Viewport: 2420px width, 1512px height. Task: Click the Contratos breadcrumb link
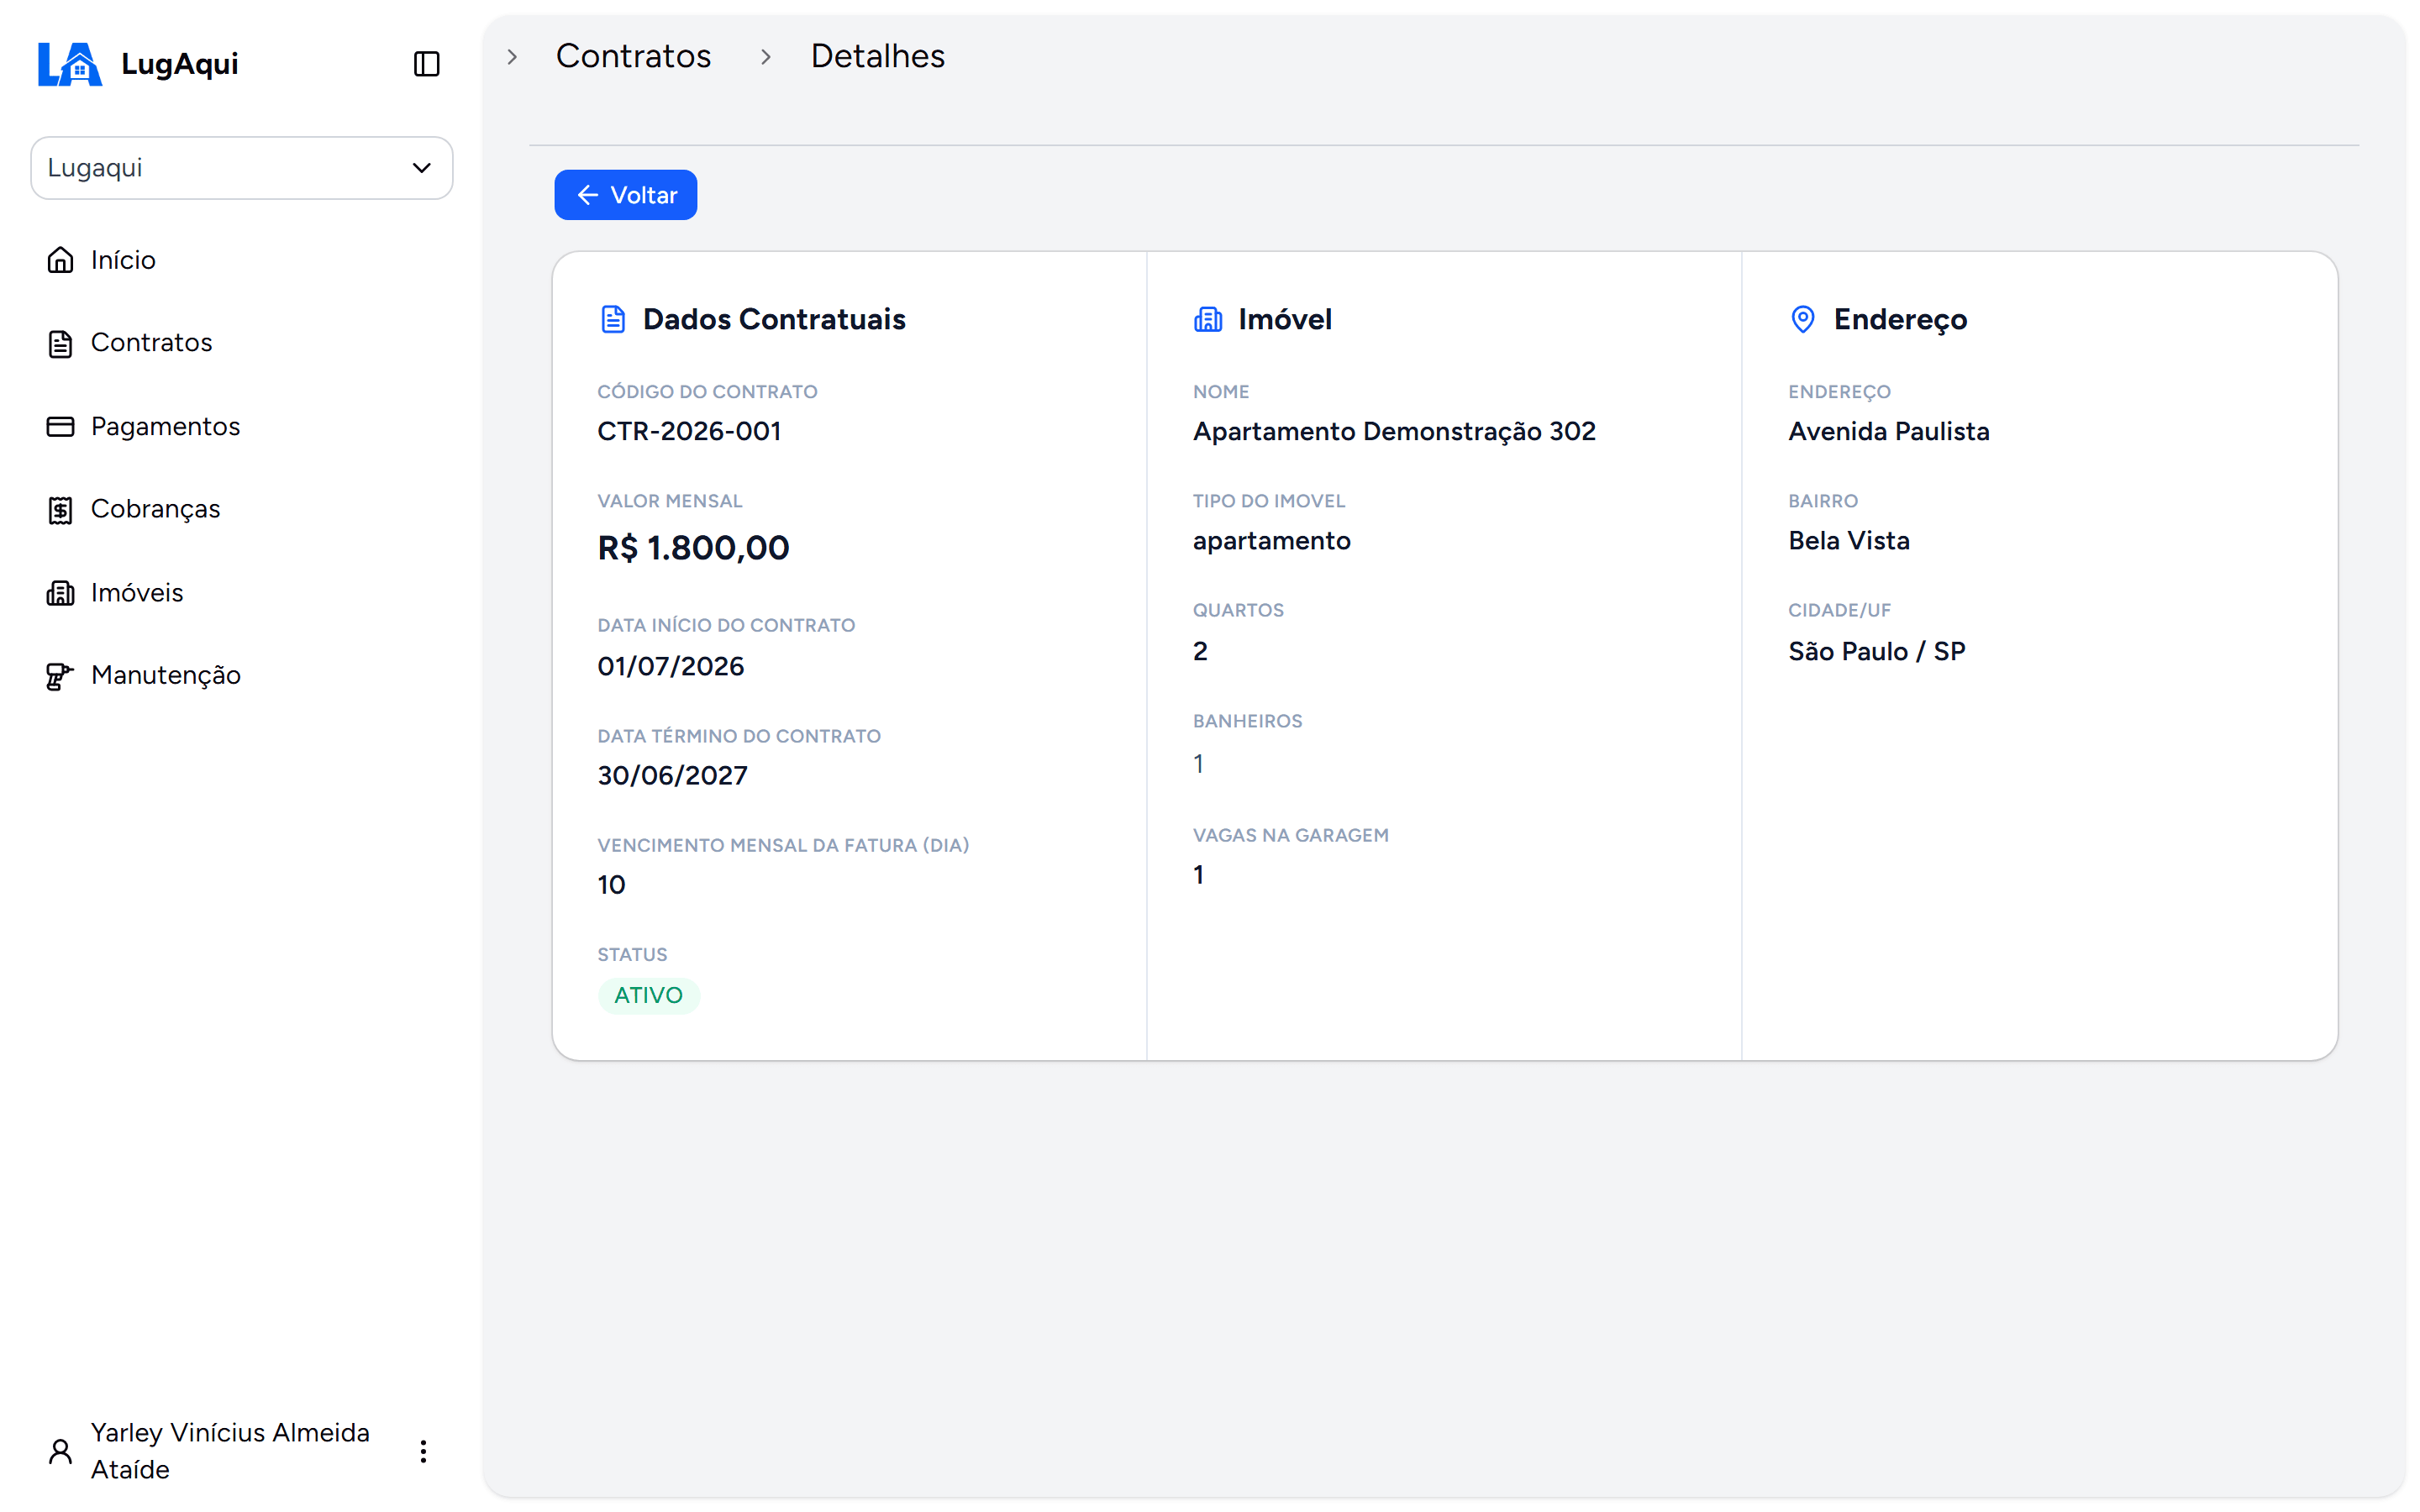pos(633,56)
